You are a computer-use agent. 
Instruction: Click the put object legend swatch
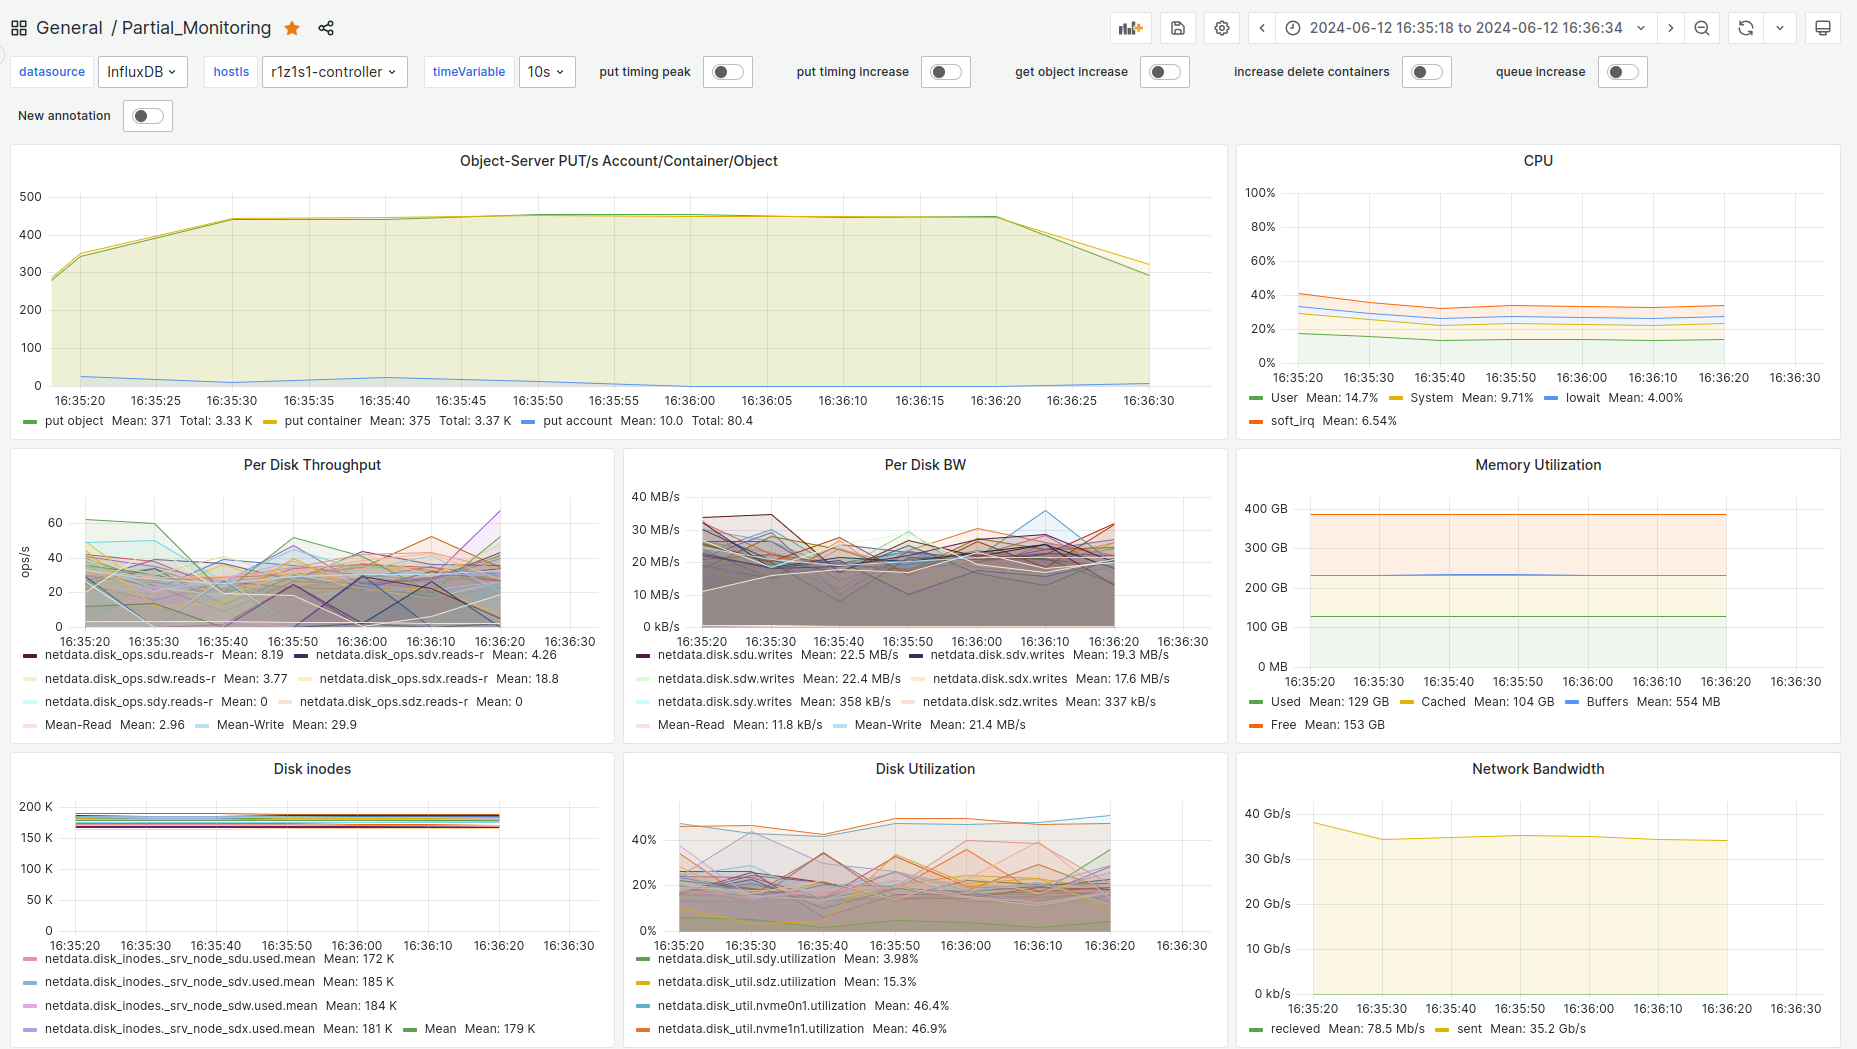point(30,422)
